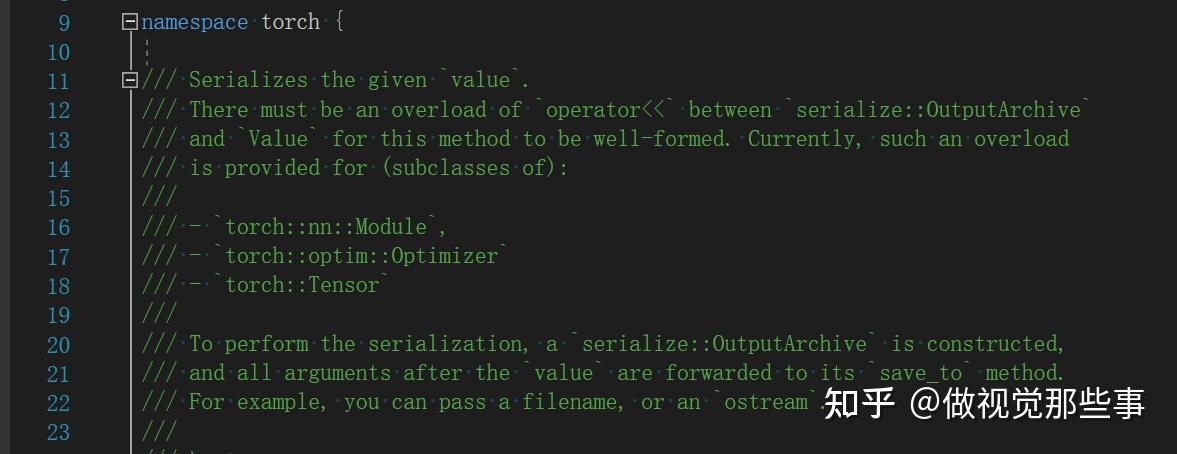
Task: Click the torch::optim::Optimizer text
Action: click(361, 256)
